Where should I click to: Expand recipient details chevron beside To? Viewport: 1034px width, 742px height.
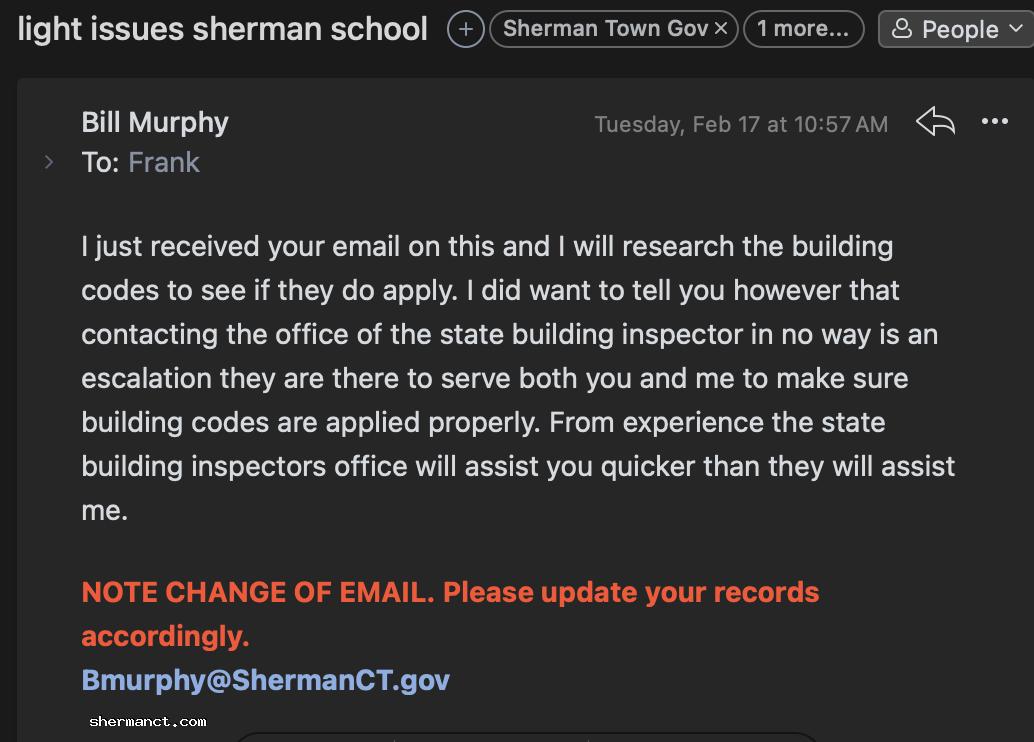pos(49,162)
